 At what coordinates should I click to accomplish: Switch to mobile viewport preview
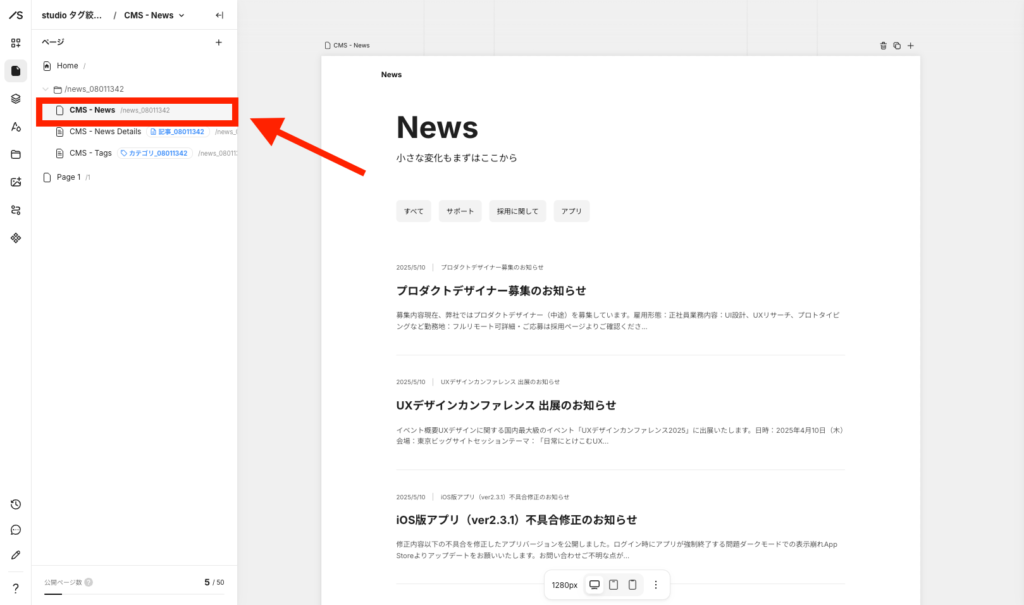point(633,585)
